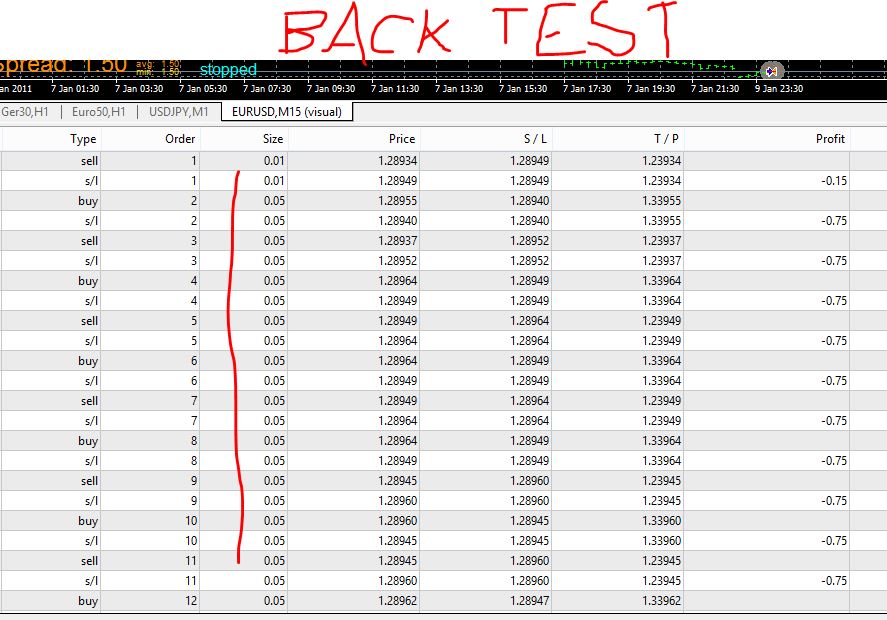Screen dimensions: 887x620
Task: Sort results by Order column header
Action: (180, 139)
